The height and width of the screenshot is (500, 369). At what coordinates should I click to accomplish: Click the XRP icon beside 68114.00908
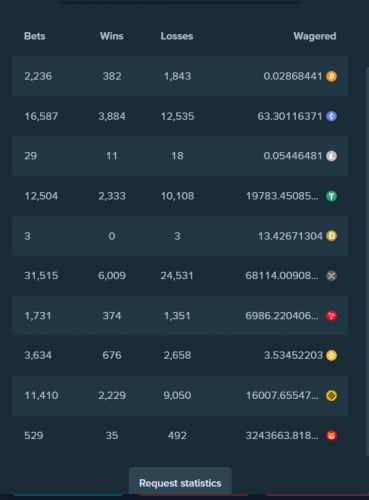331,276
